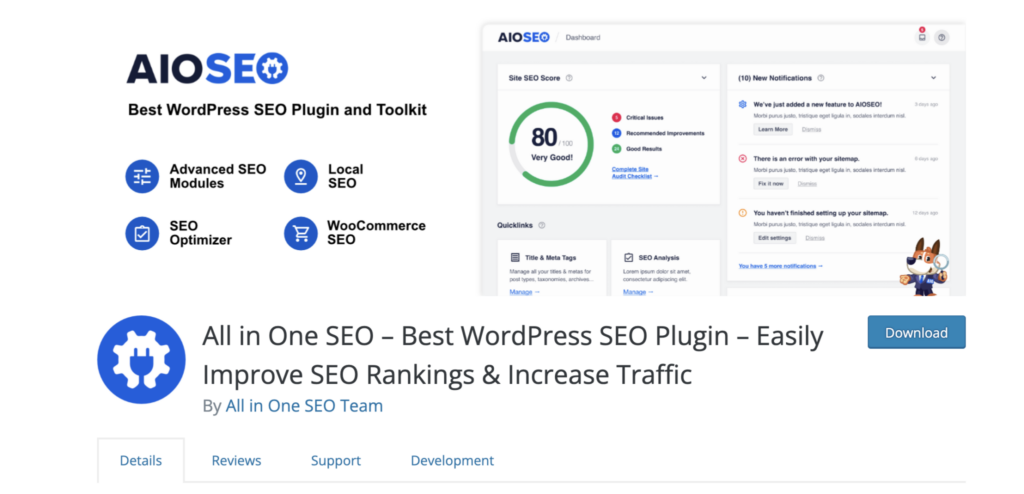This screenshot has width=1024, height=494.
Task: Click the large AIOSEO logo
Action: (x=207, y=68)
